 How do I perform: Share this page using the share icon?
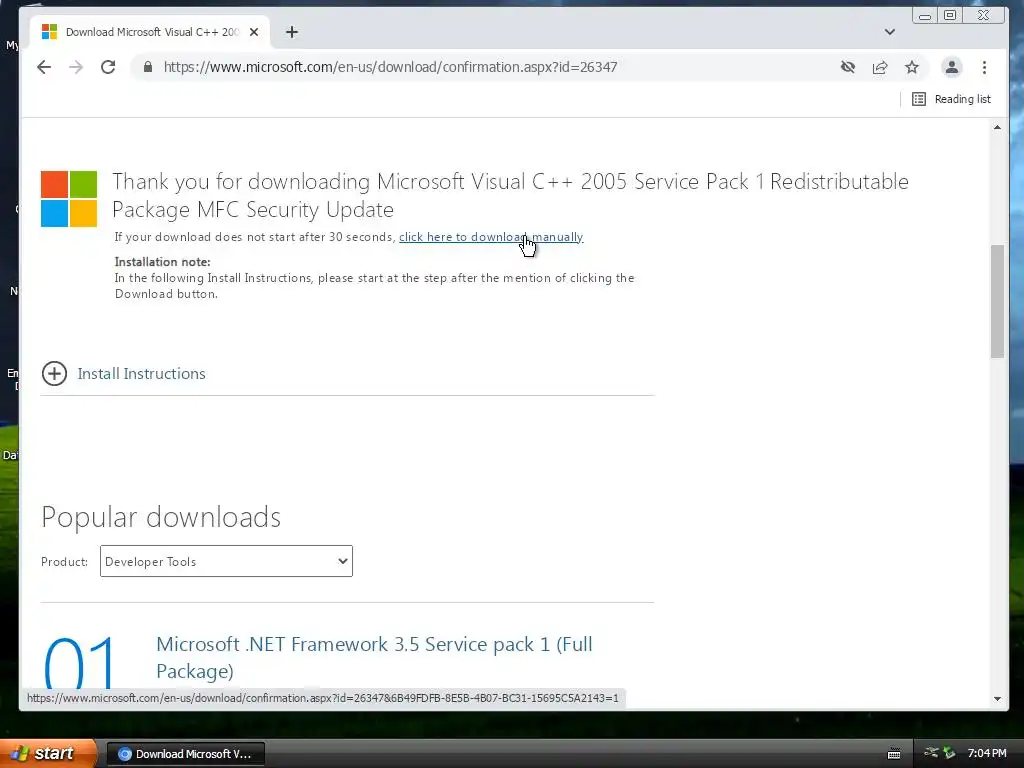tap(880, 67)
